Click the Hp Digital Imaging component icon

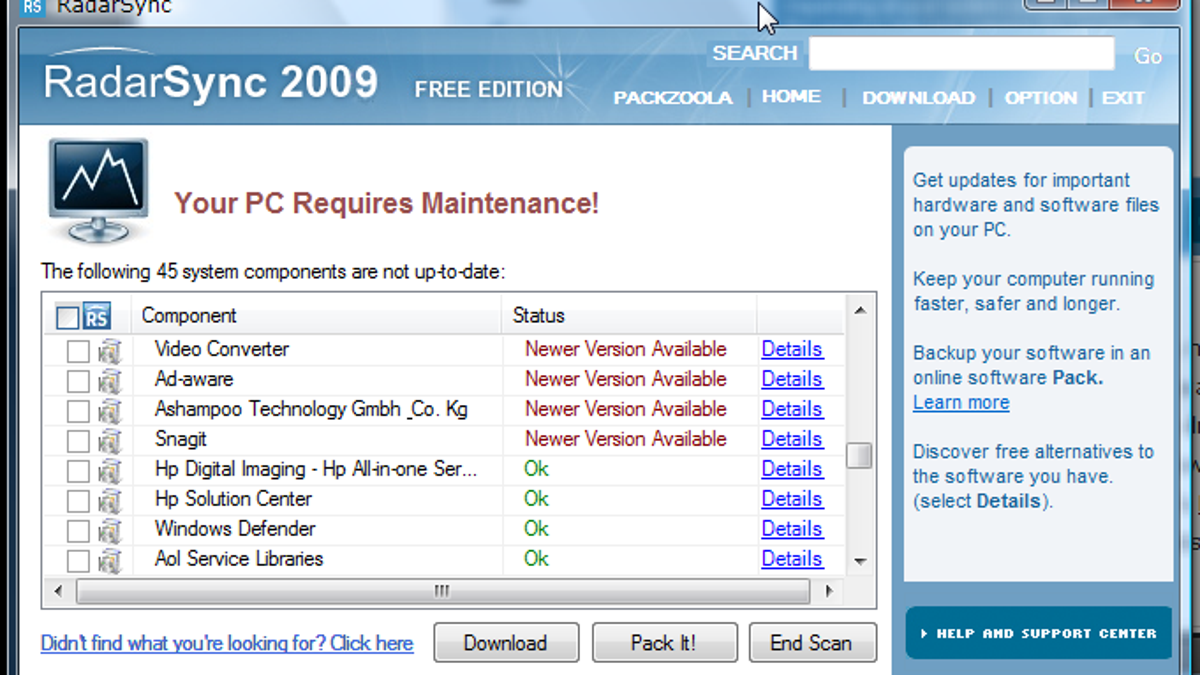point(109,471)
